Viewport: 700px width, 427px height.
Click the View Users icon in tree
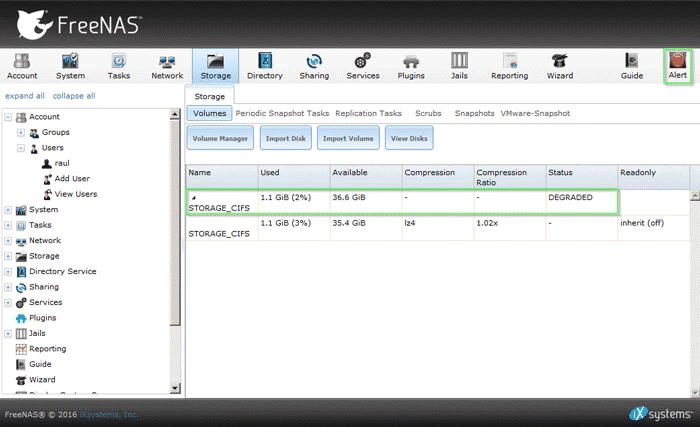tap(47, 194)
